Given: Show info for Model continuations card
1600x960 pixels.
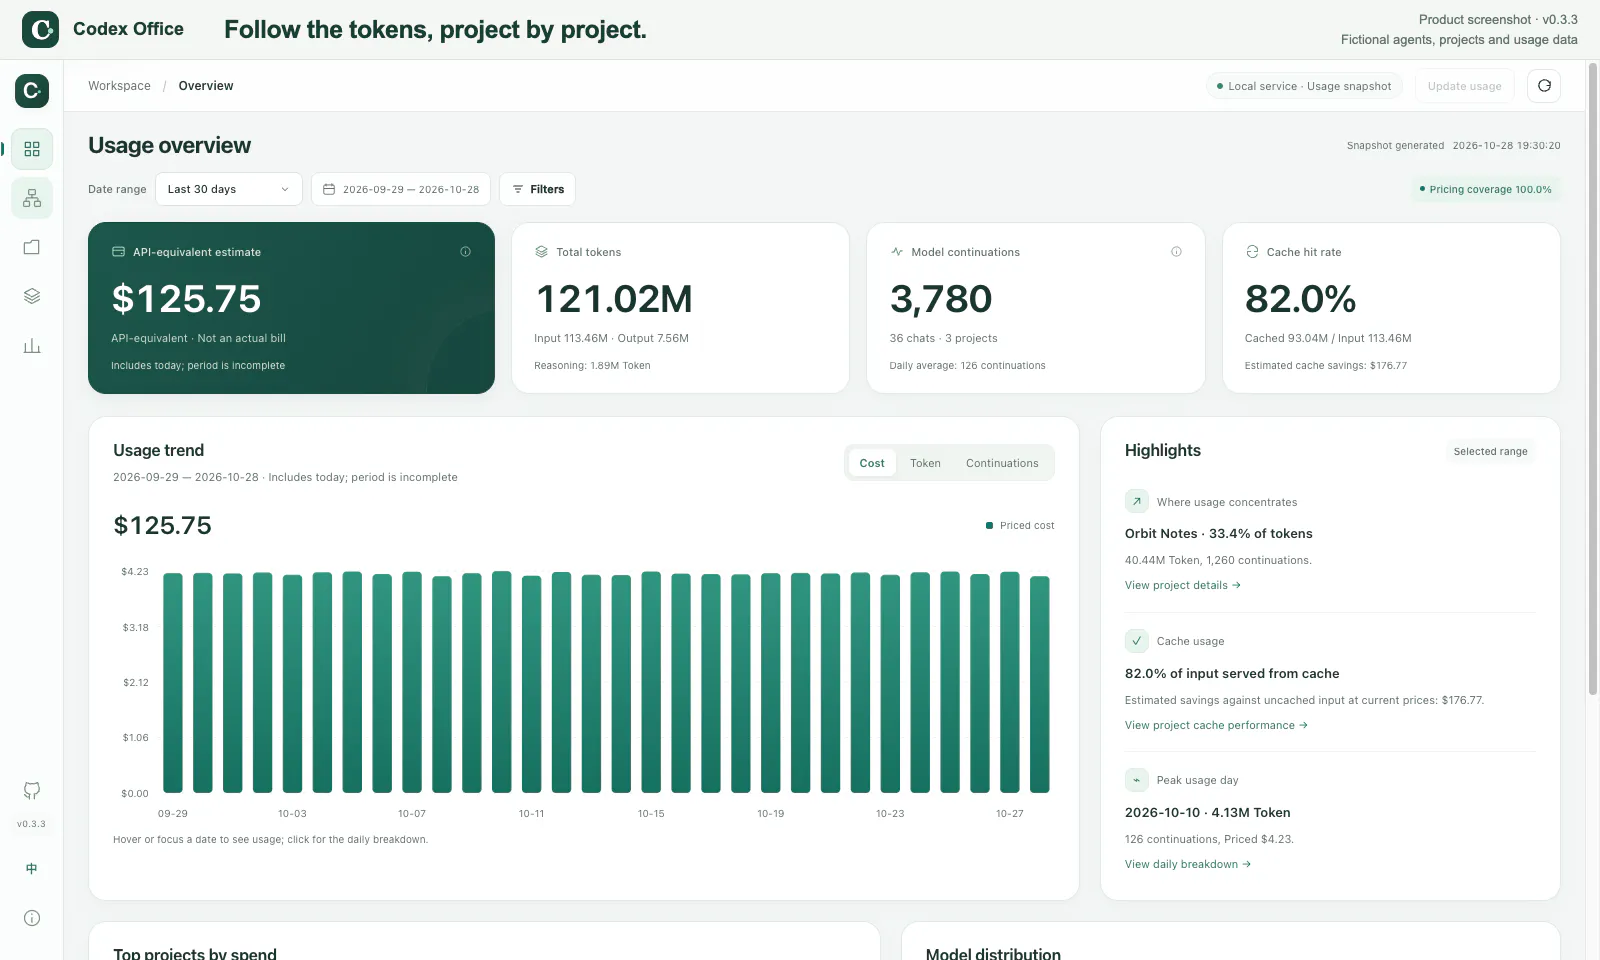Looking at the screenshot, I should (1176, 252).
